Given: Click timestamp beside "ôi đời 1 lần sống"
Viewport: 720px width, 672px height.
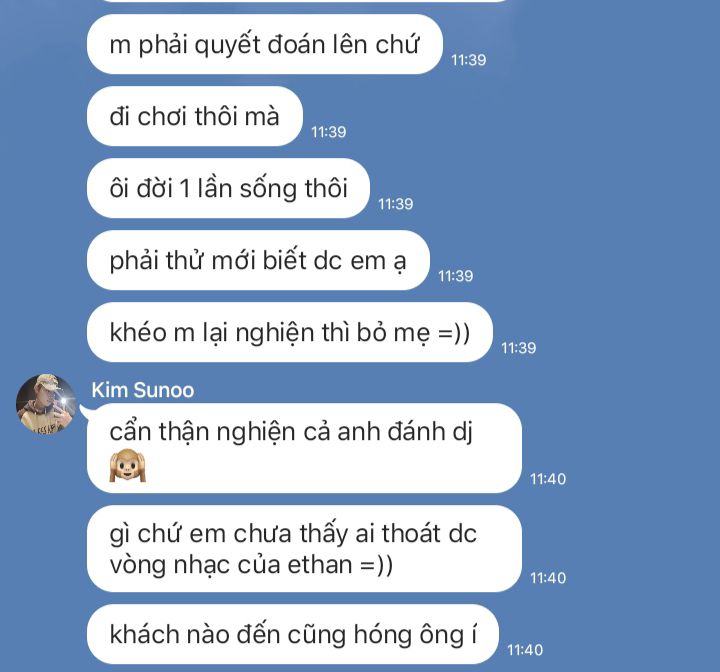Looking at the screenshot, I should coord(395,204).
